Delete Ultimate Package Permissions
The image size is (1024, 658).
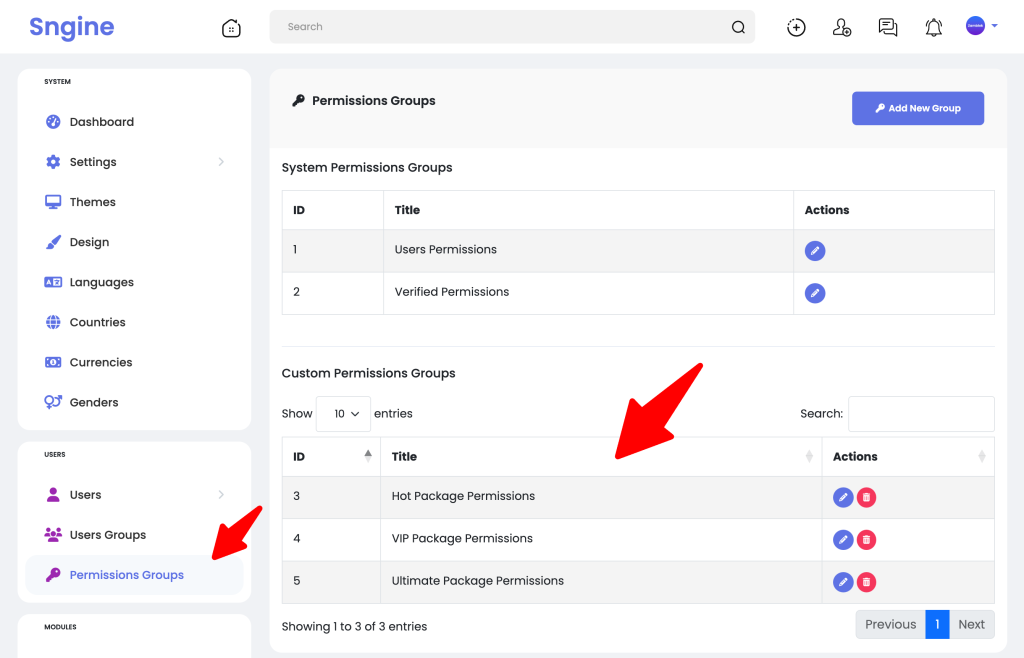pyautogui.click(x=866, y=582)
